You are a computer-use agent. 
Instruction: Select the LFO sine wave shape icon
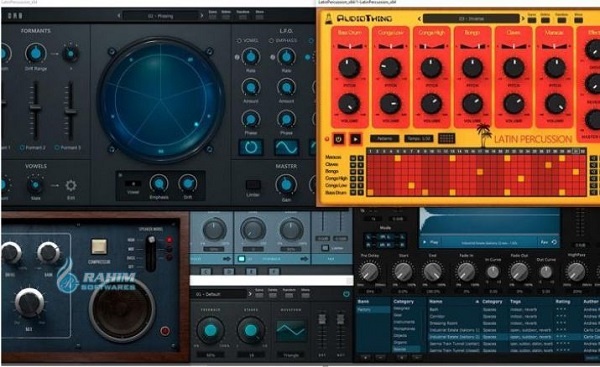(287, 147)
